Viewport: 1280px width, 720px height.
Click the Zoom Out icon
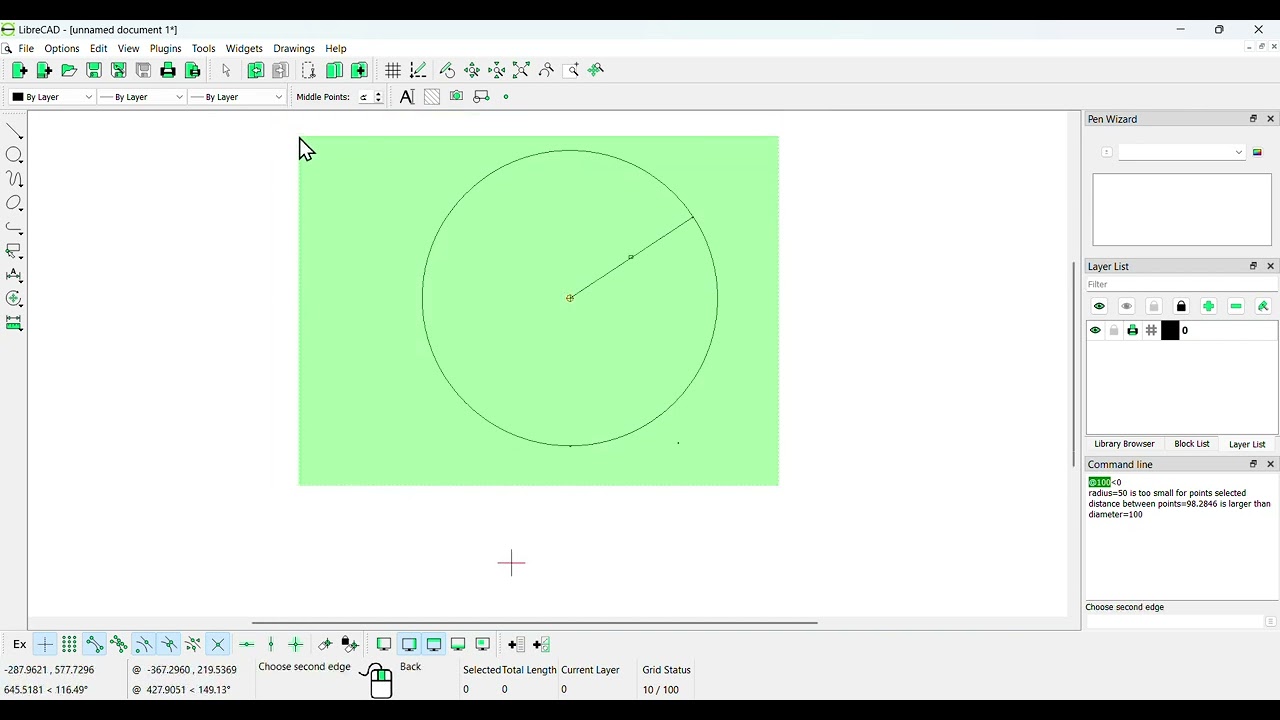[497, 70]
